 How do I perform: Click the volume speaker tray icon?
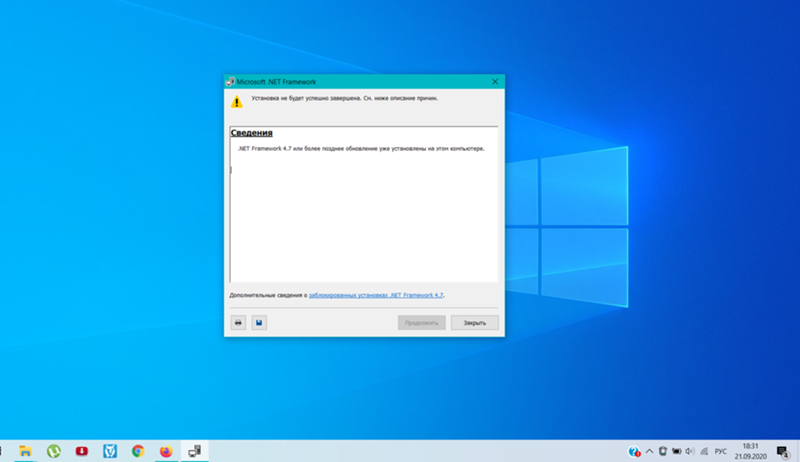coord(690,451)
